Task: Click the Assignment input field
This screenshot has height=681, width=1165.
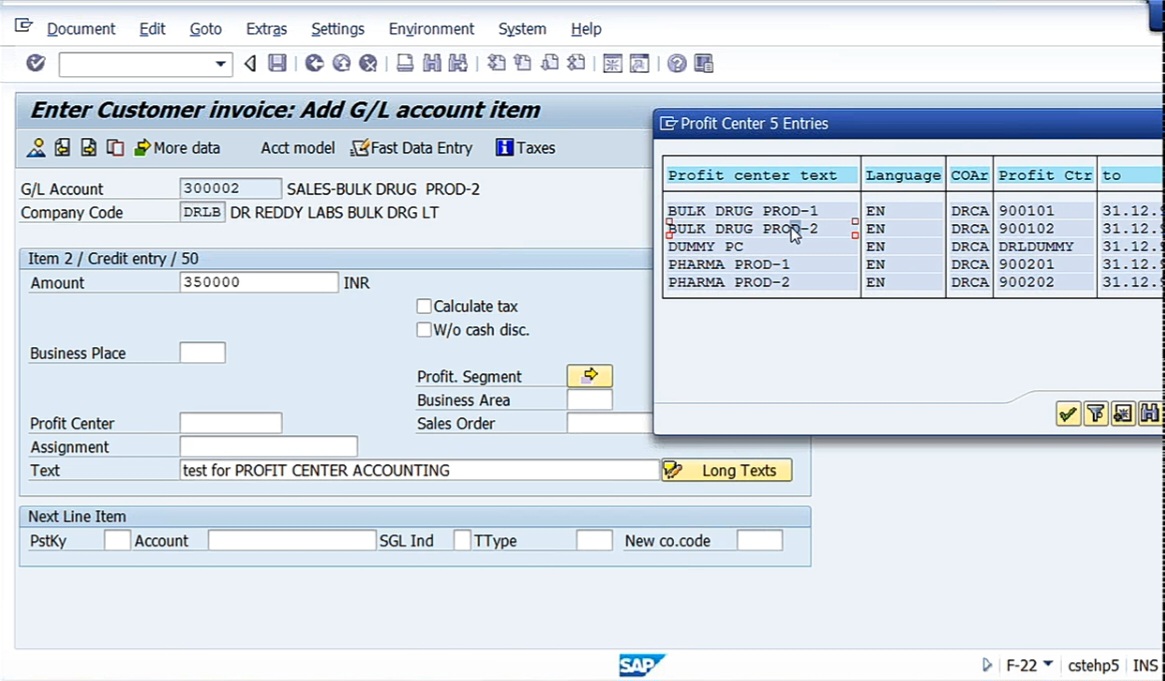Action: click(x=268, y=446)
